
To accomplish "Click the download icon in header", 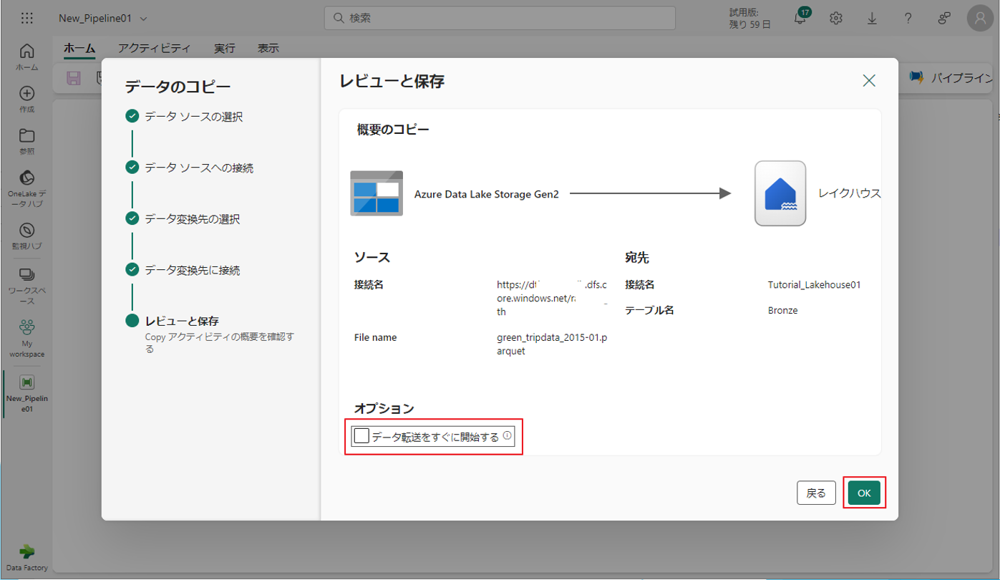I will coord(872,18).
